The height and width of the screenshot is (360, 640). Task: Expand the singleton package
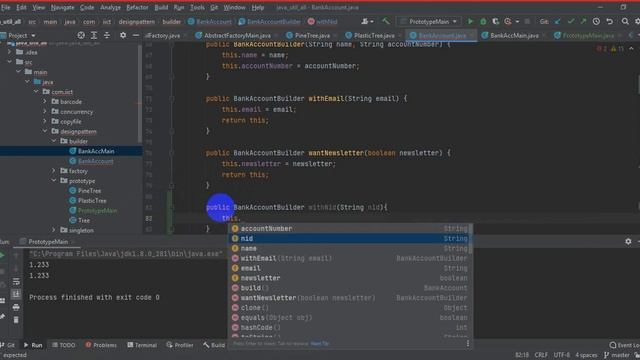(54, 230)
